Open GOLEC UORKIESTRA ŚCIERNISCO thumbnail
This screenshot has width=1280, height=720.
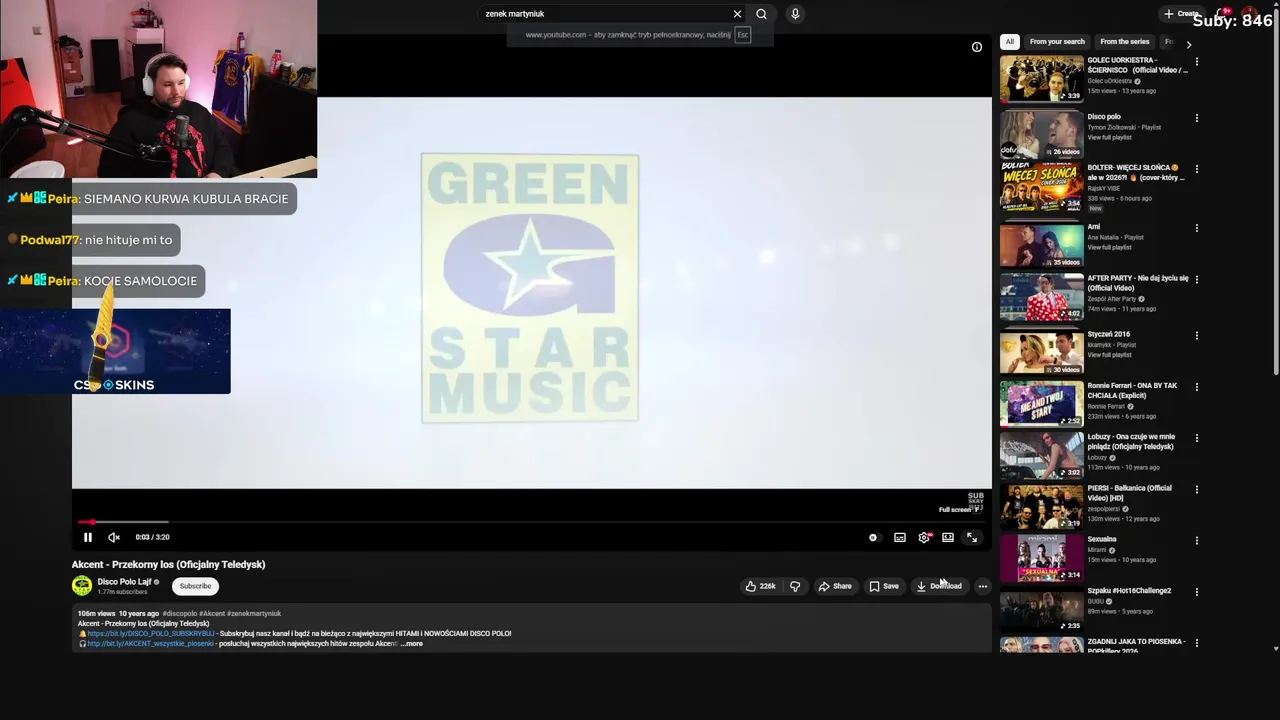click(x=1041, y=78)
